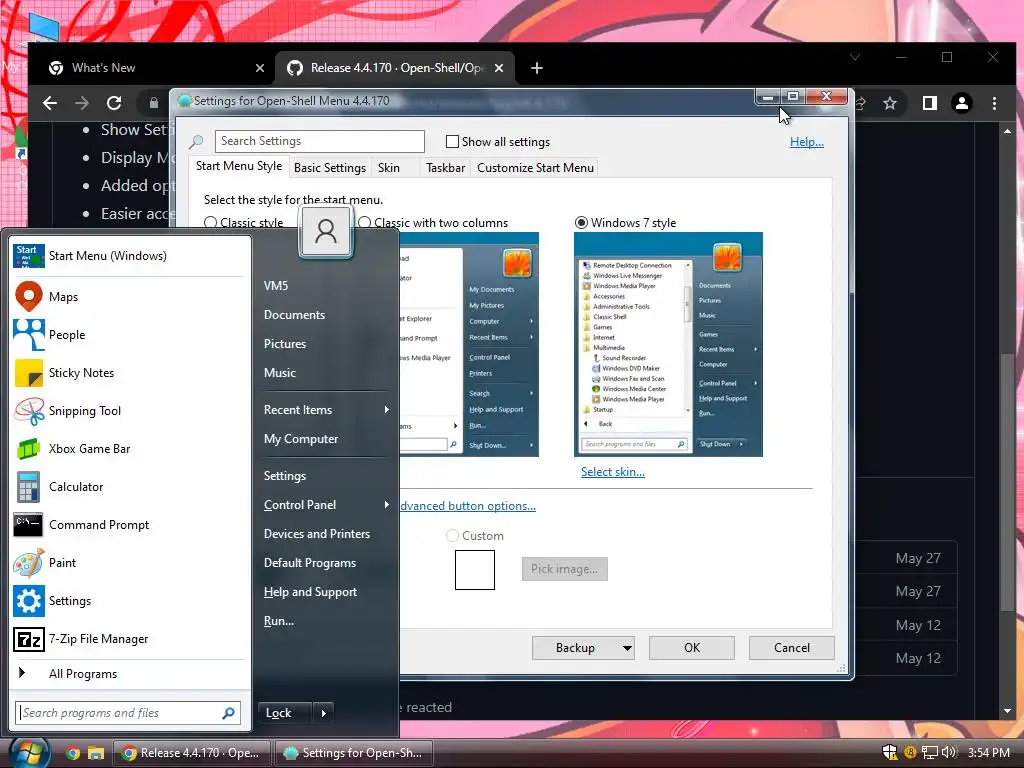Go back in Chrome
The width and height of the screenshot is (1024, 768).
tap(50, 103)
